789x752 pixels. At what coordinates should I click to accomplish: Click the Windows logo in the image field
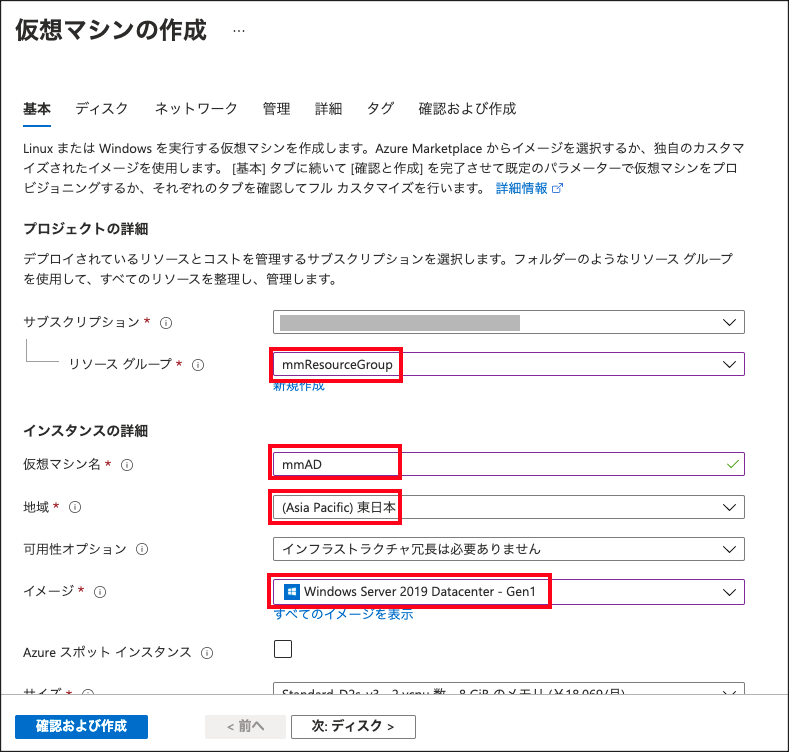pos(292,592)
